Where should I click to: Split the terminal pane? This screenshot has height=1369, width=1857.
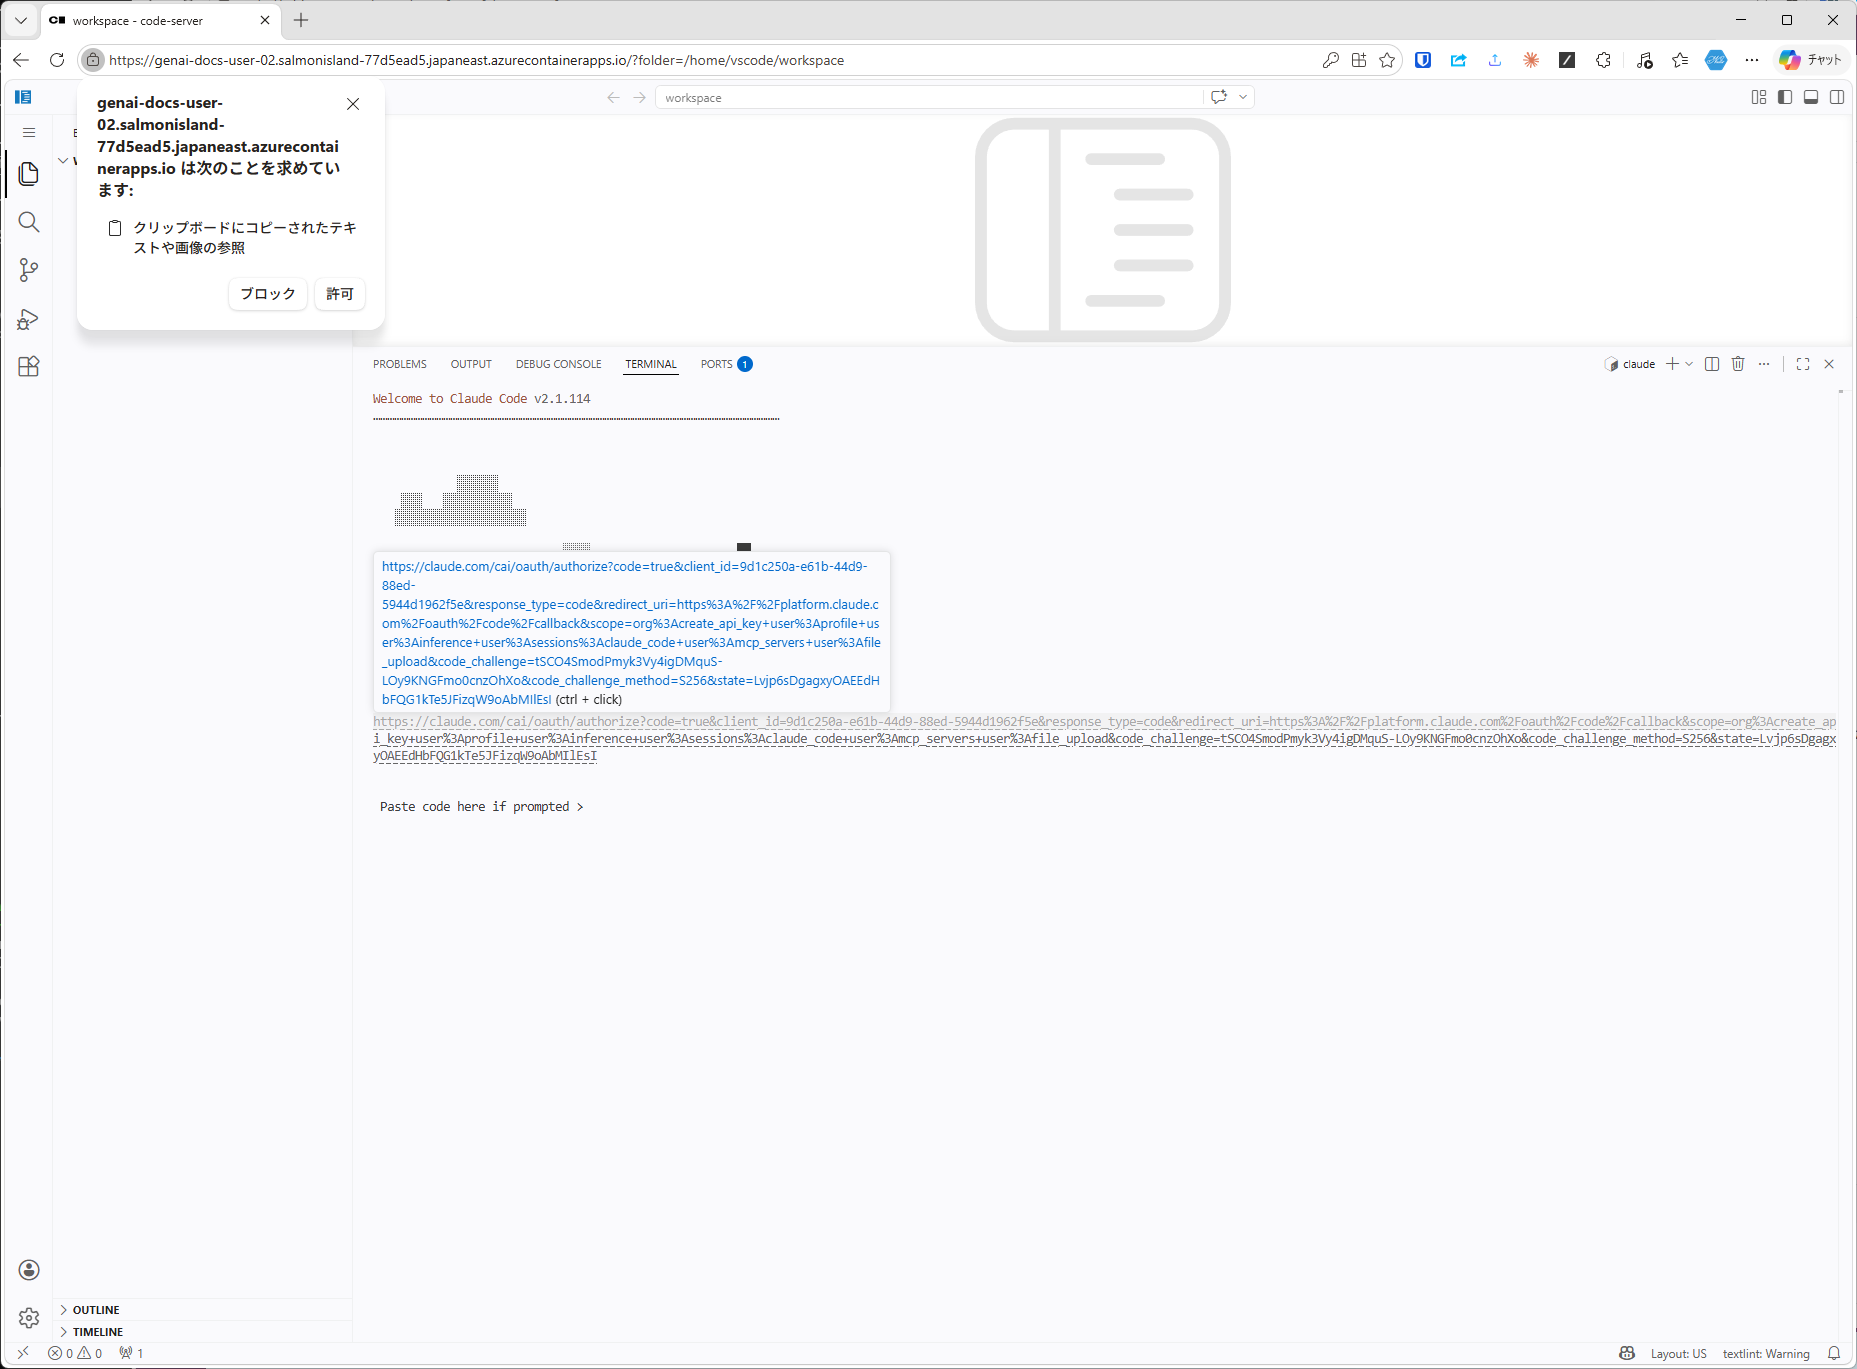[x=1712, y=364]
